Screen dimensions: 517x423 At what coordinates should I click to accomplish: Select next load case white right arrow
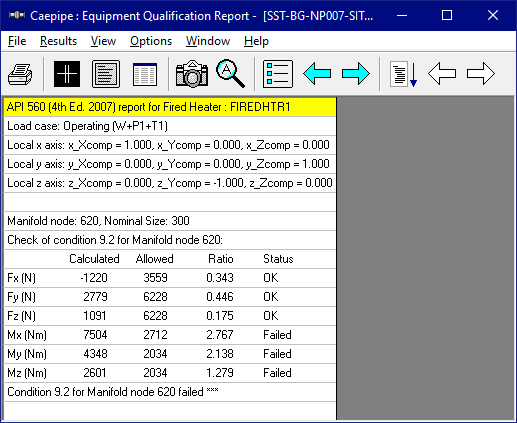click(481, 74)
